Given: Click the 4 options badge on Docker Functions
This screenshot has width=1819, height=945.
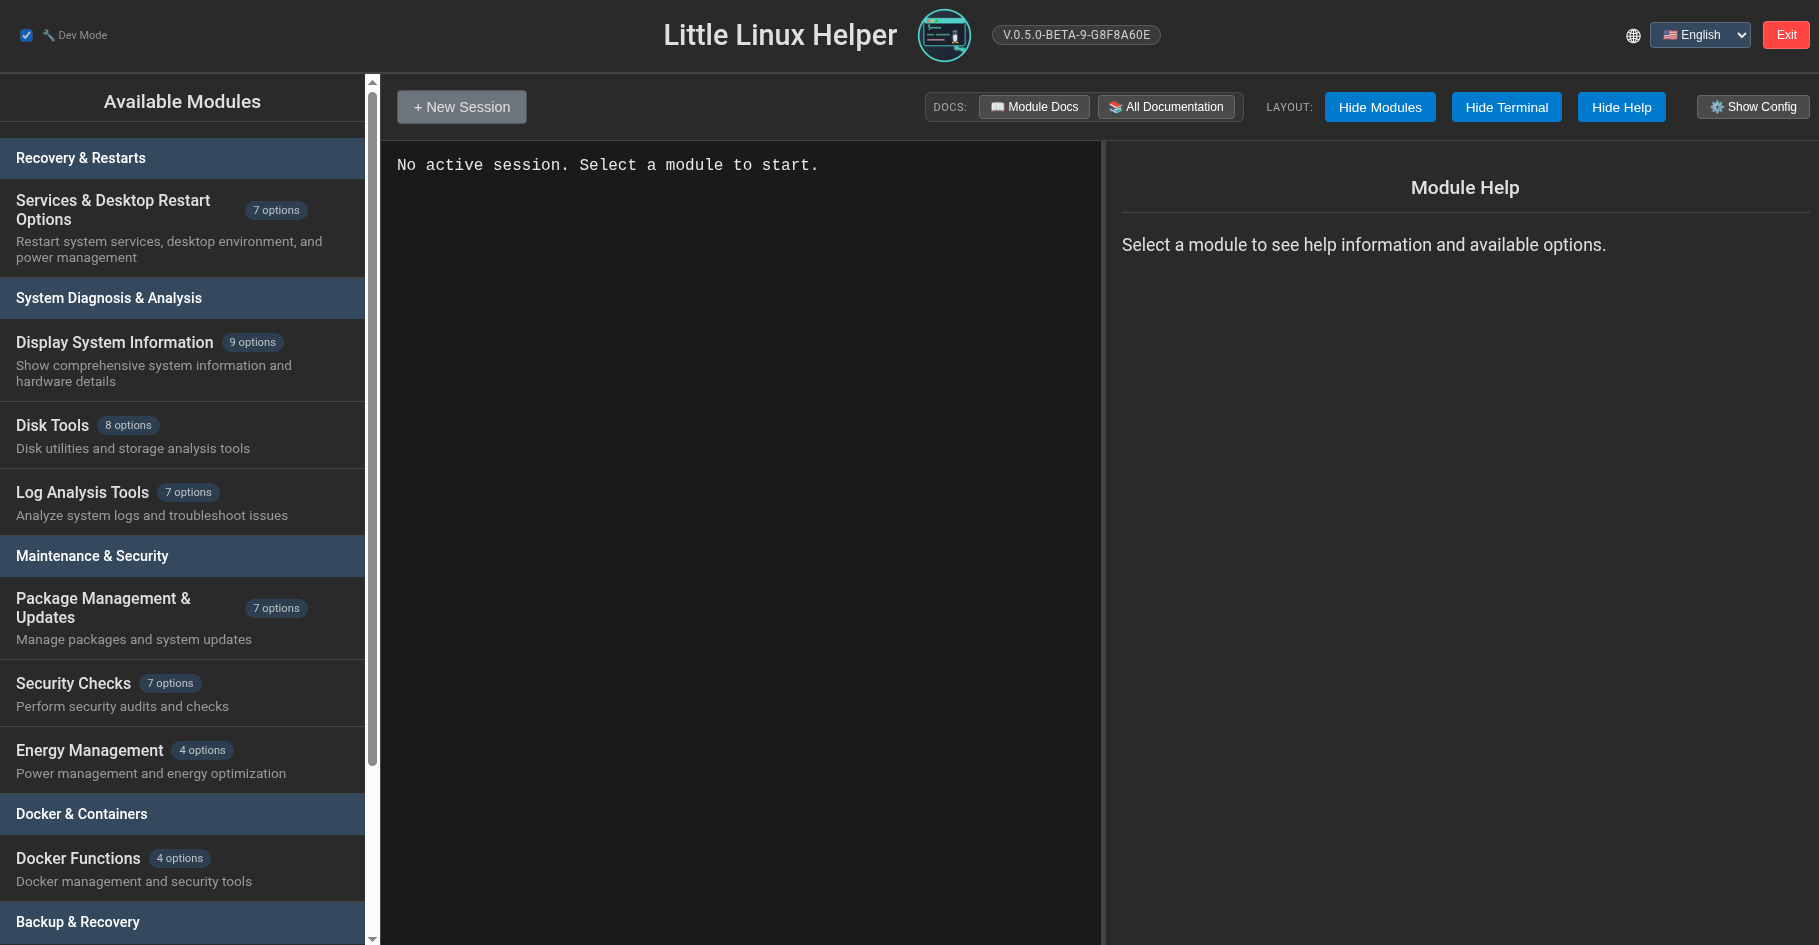Looking at the screenshot, I should point(180,858).
